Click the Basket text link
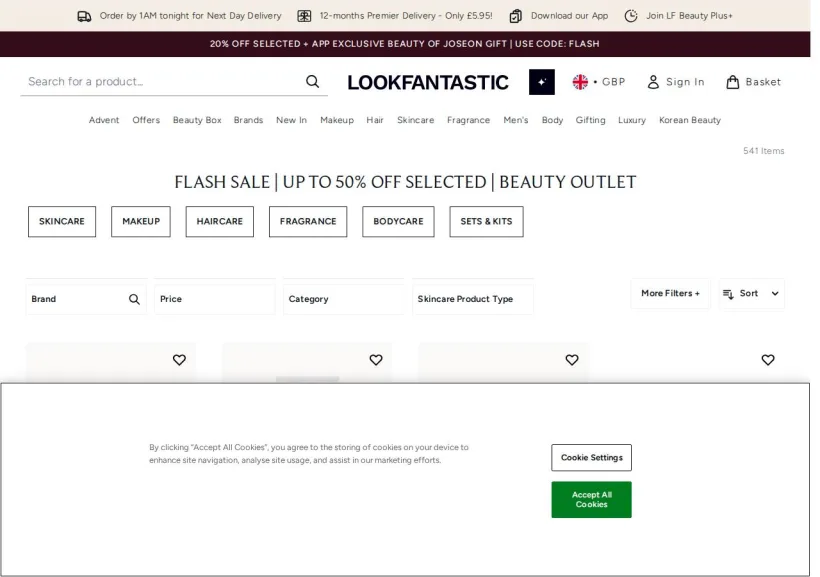 tap(763, 82)
